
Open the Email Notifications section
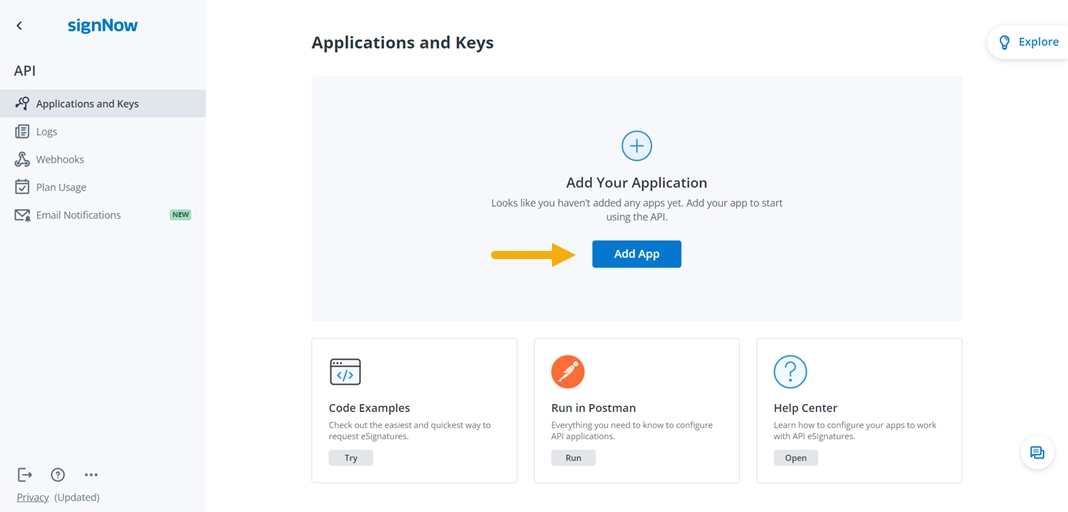pyautogui.click(x=103, y=215)
